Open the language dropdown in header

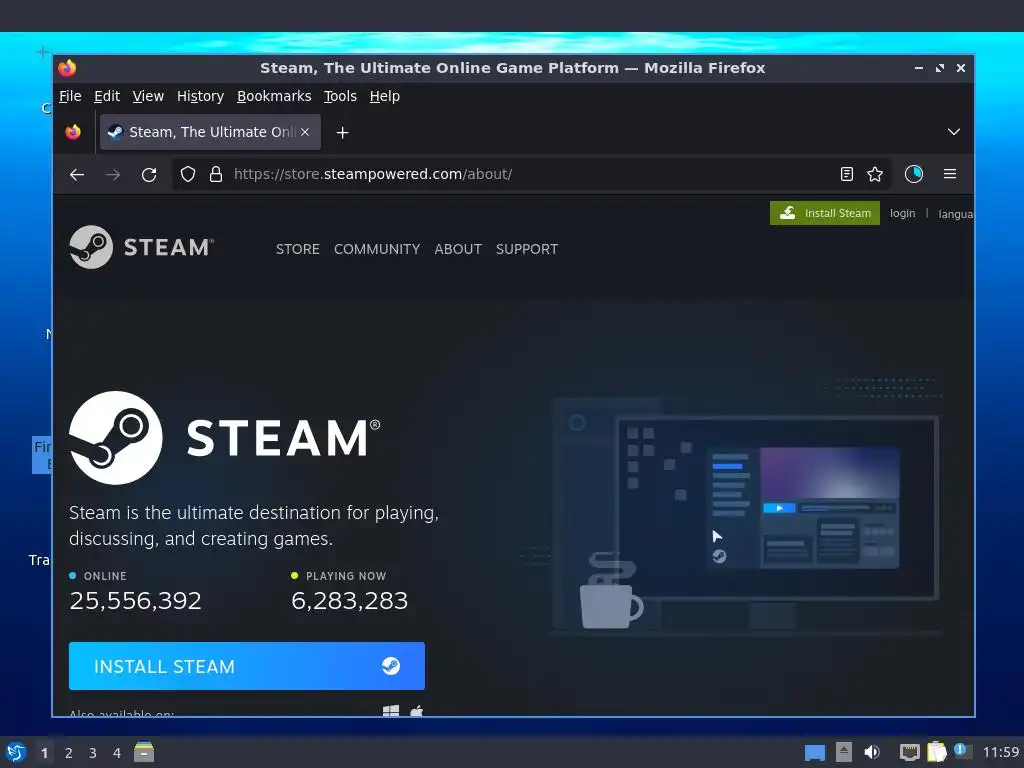955,214
